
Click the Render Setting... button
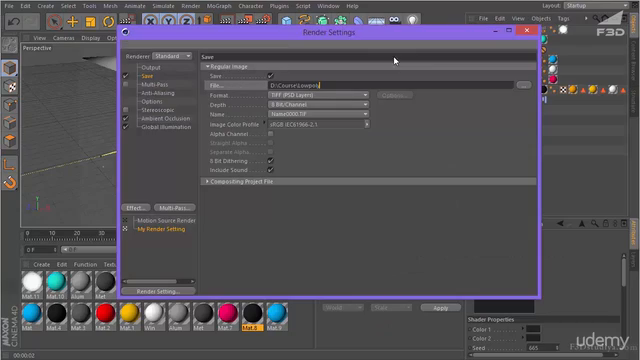[158, 291]
